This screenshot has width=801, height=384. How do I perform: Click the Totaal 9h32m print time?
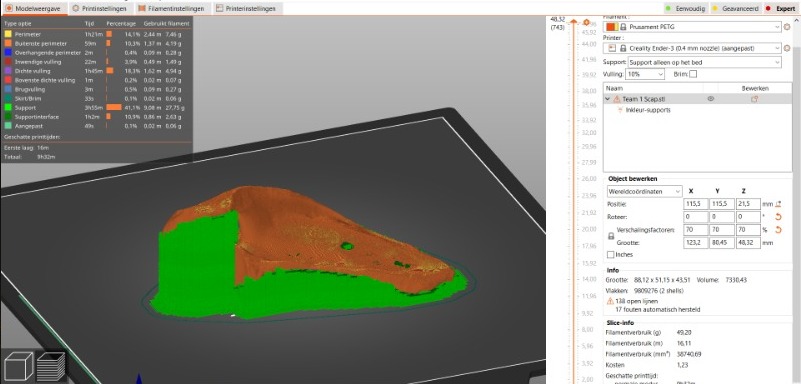point(30,157)
